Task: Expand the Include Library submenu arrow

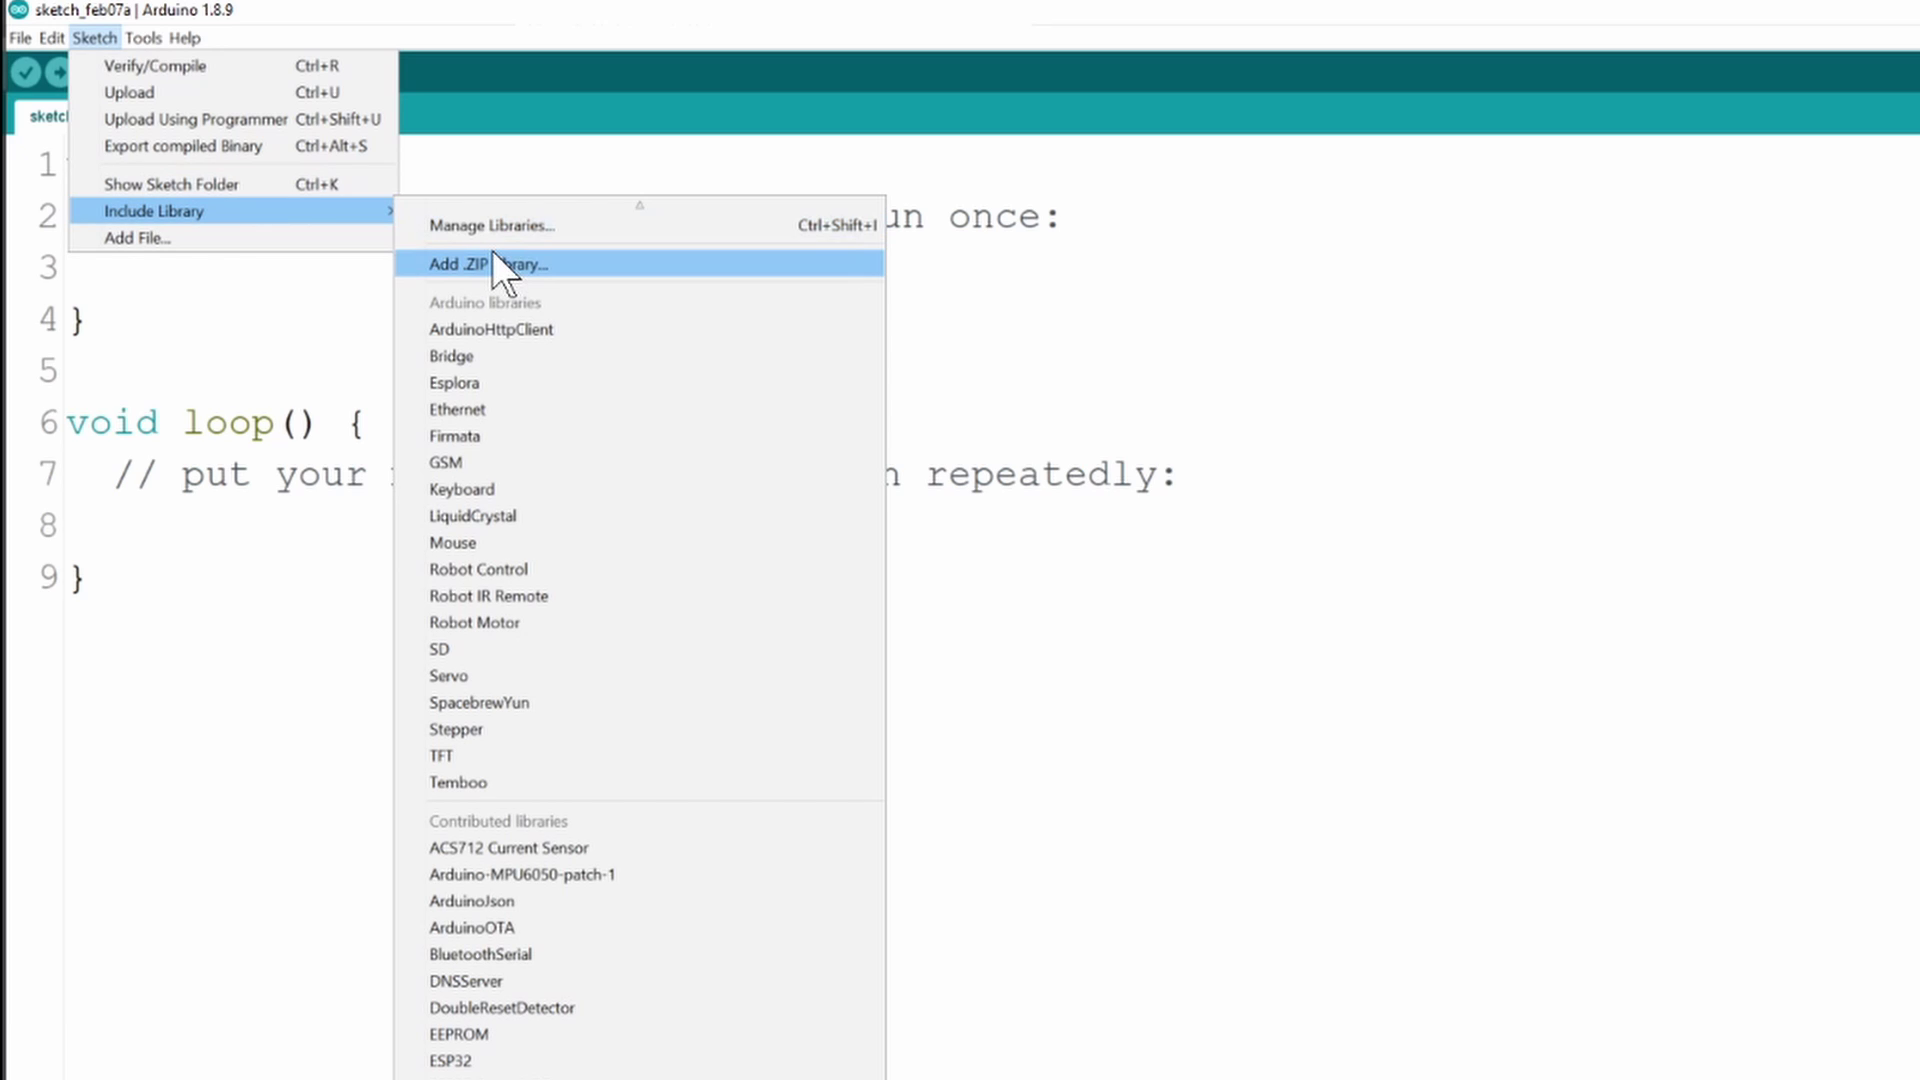Action: pyautogui.click(x=389, y=211)
